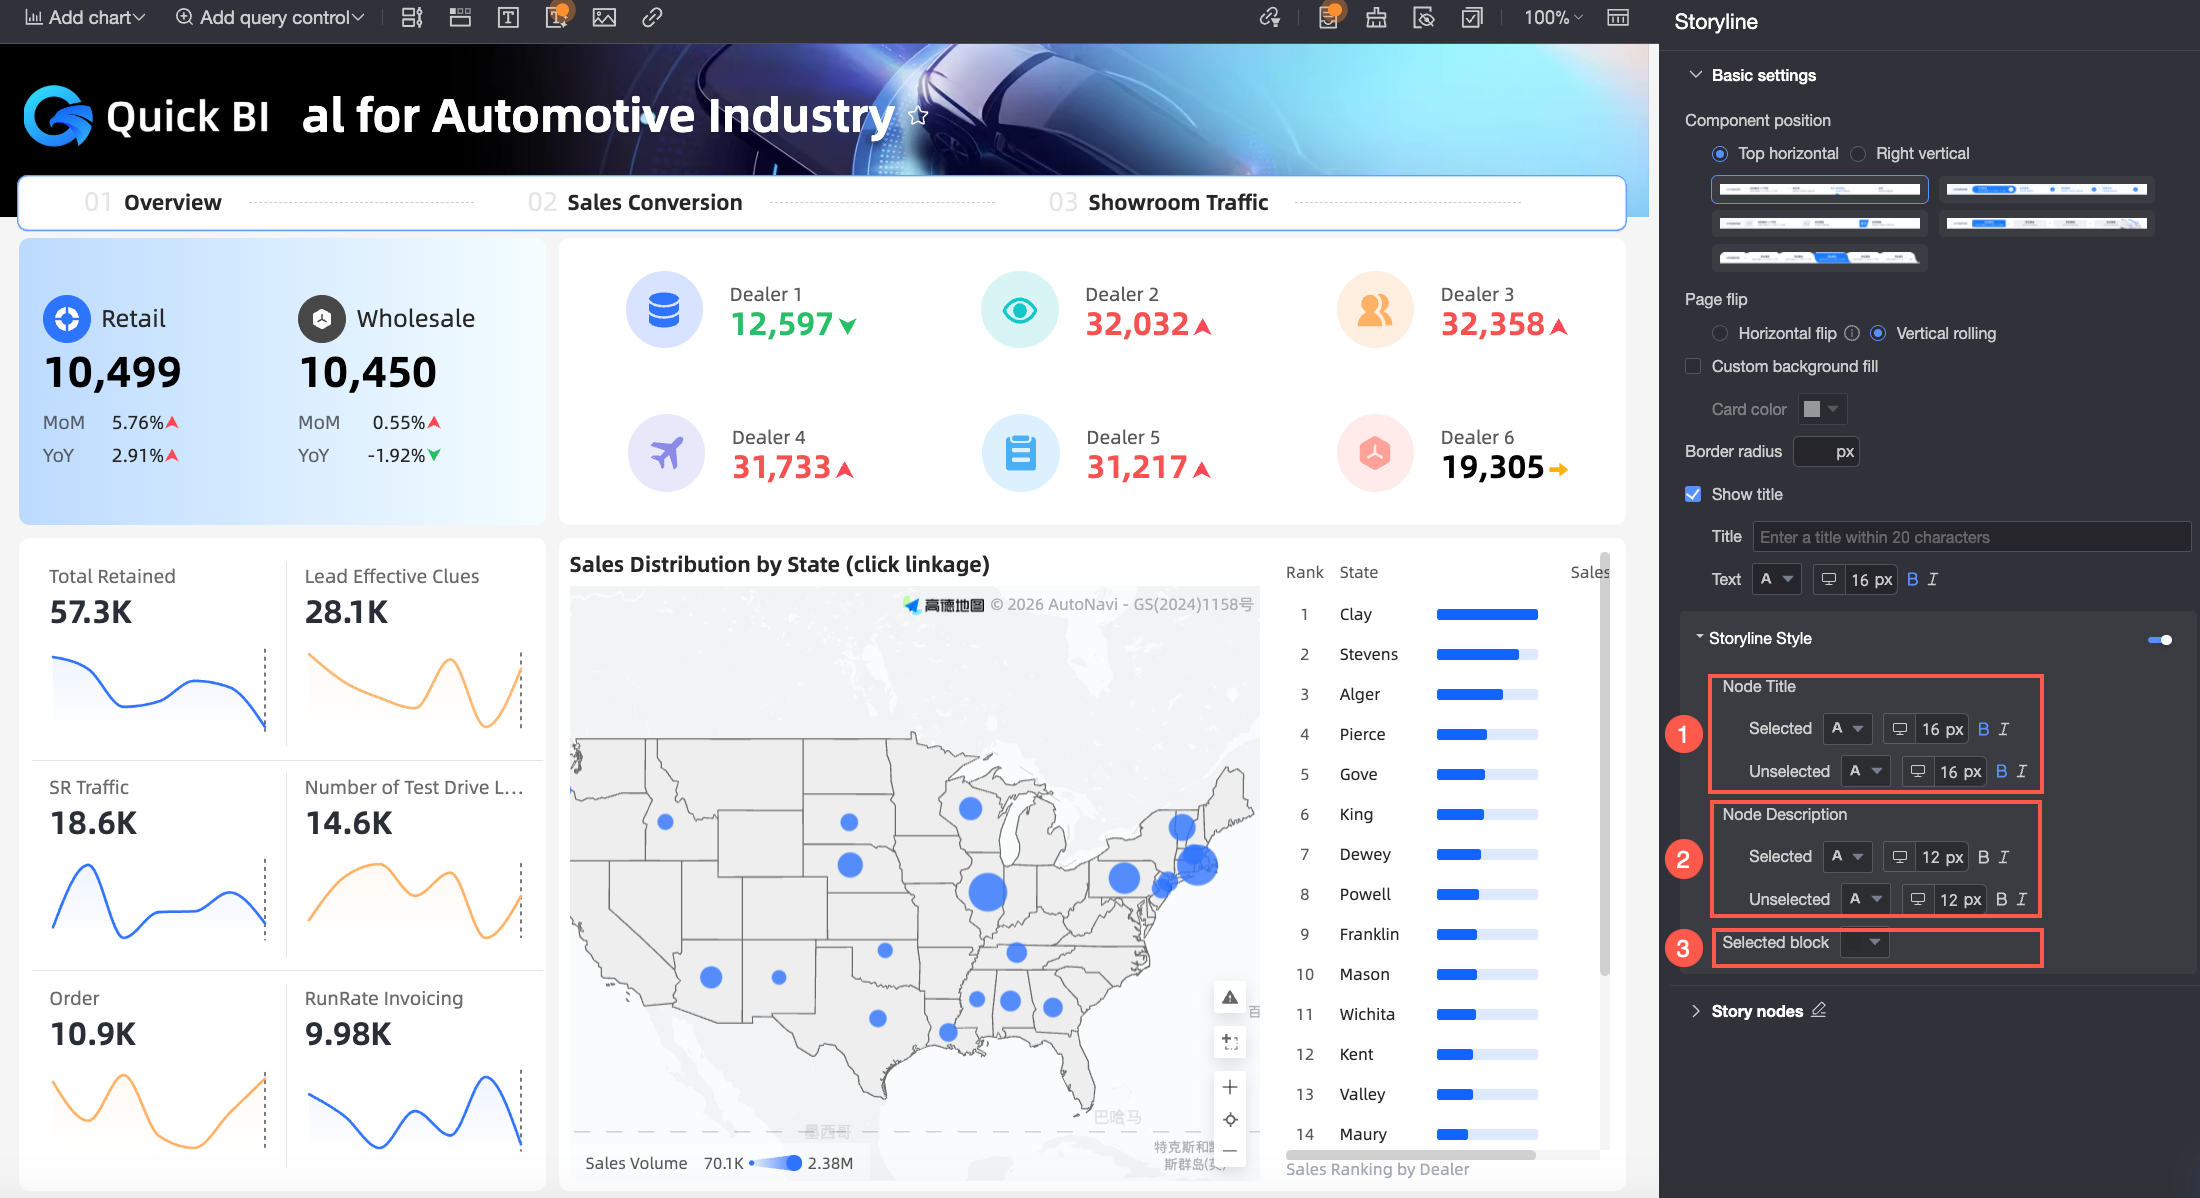The height and width of the screenshot is (1198, 2200).
Task: Click map zoom in plus button
Action: click(x=1230, y=1087)
